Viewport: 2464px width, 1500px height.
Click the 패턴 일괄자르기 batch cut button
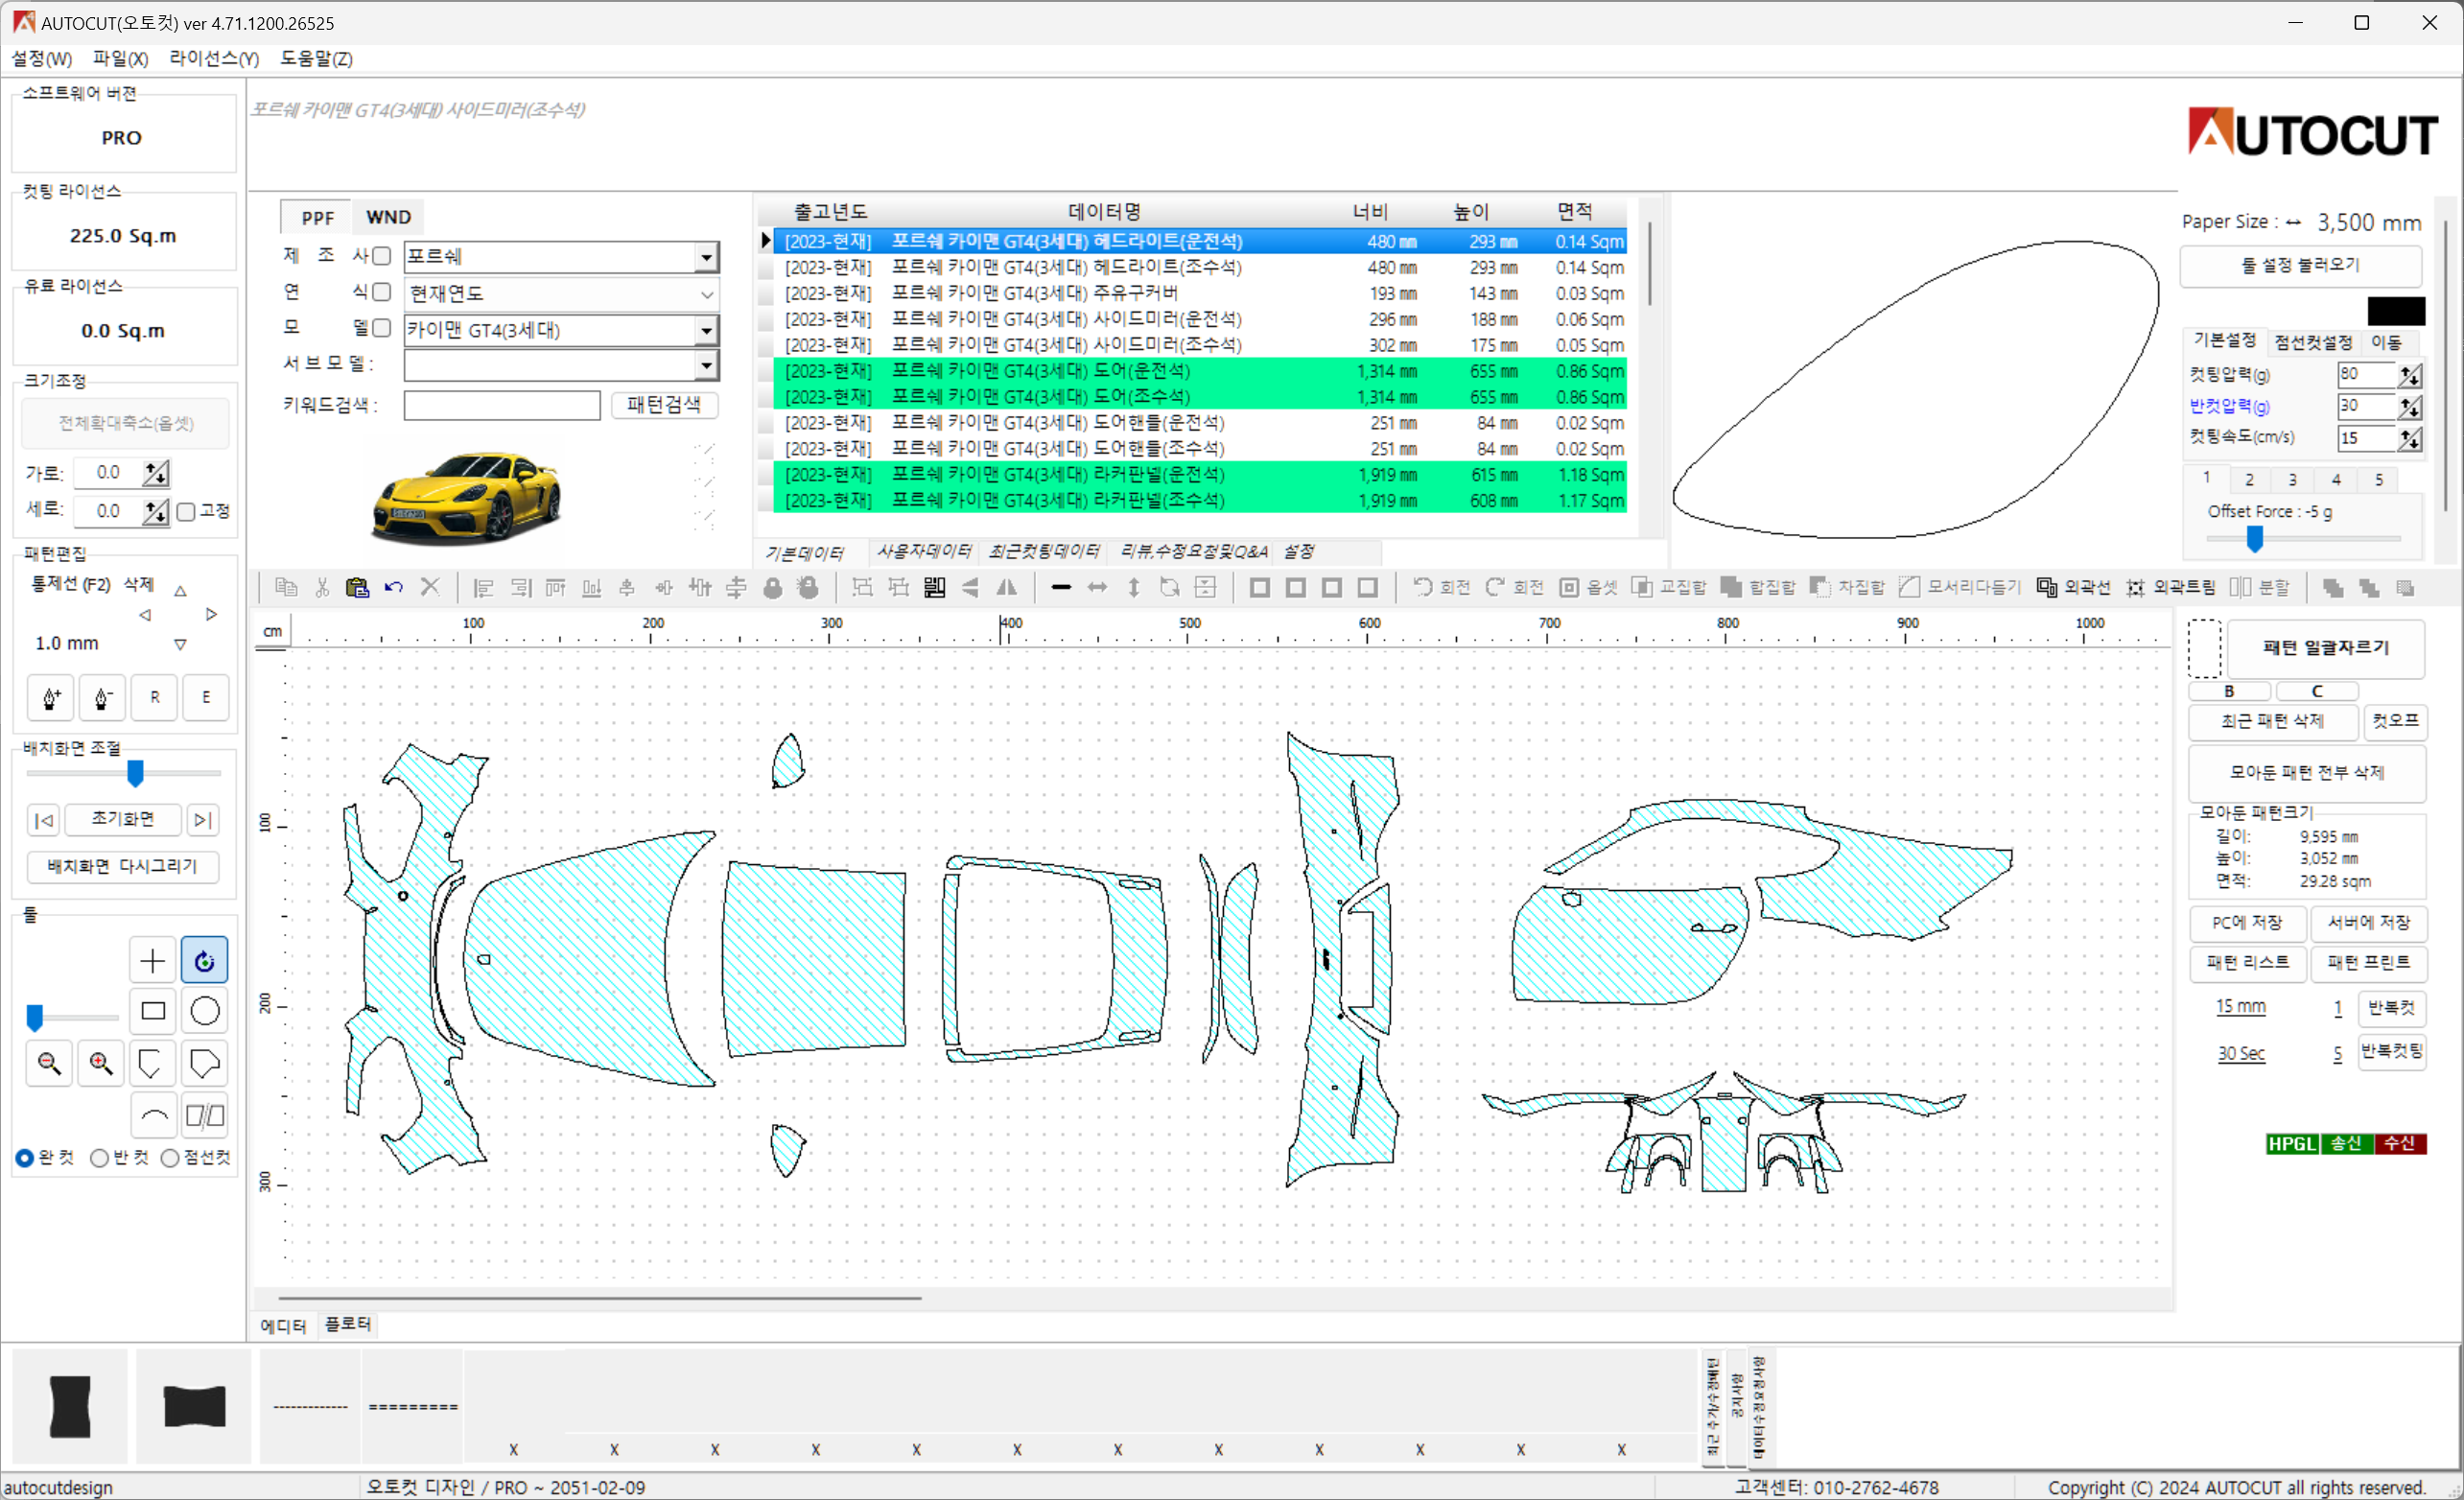click(2325, 648)
